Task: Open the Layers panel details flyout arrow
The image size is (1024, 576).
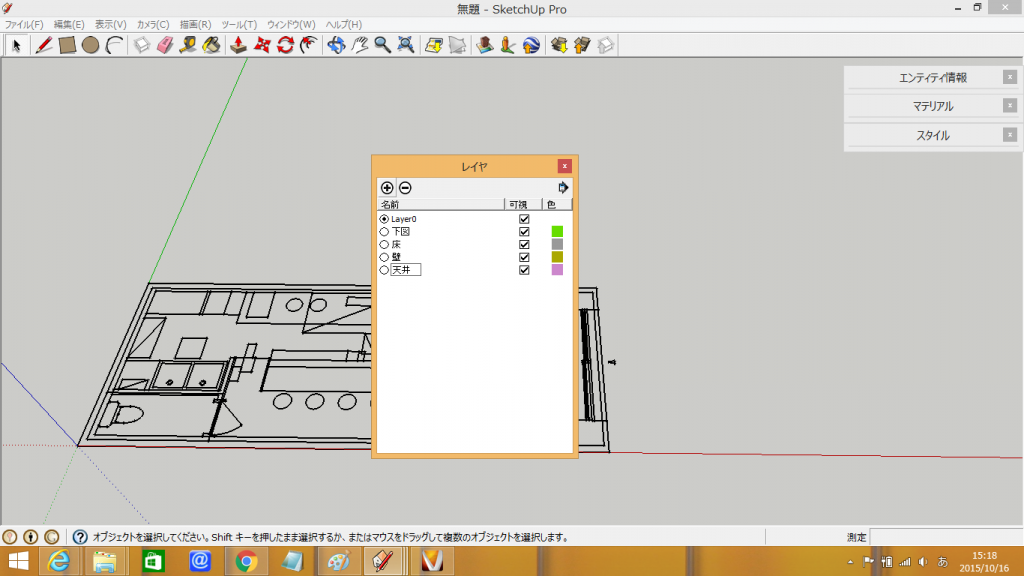Action: pyautogui.click(x=563, y=188)
